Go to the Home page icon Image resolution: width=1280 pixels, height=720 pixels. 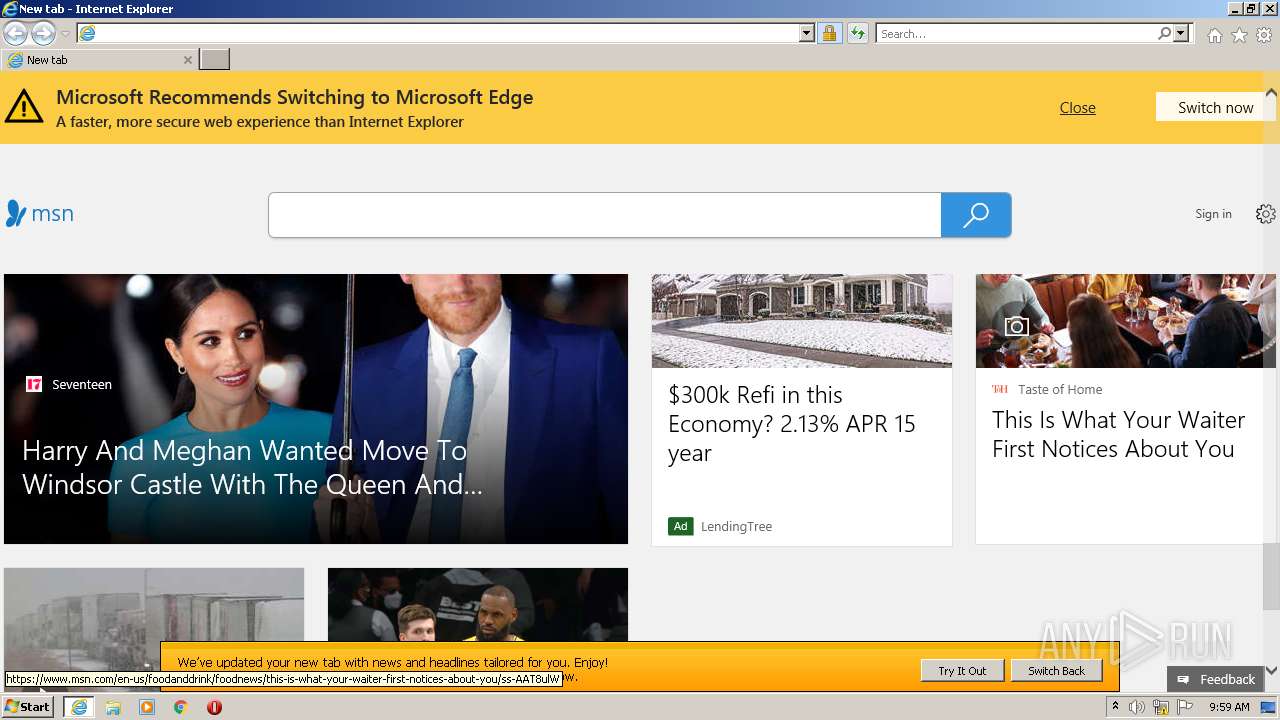(1214, 35)
